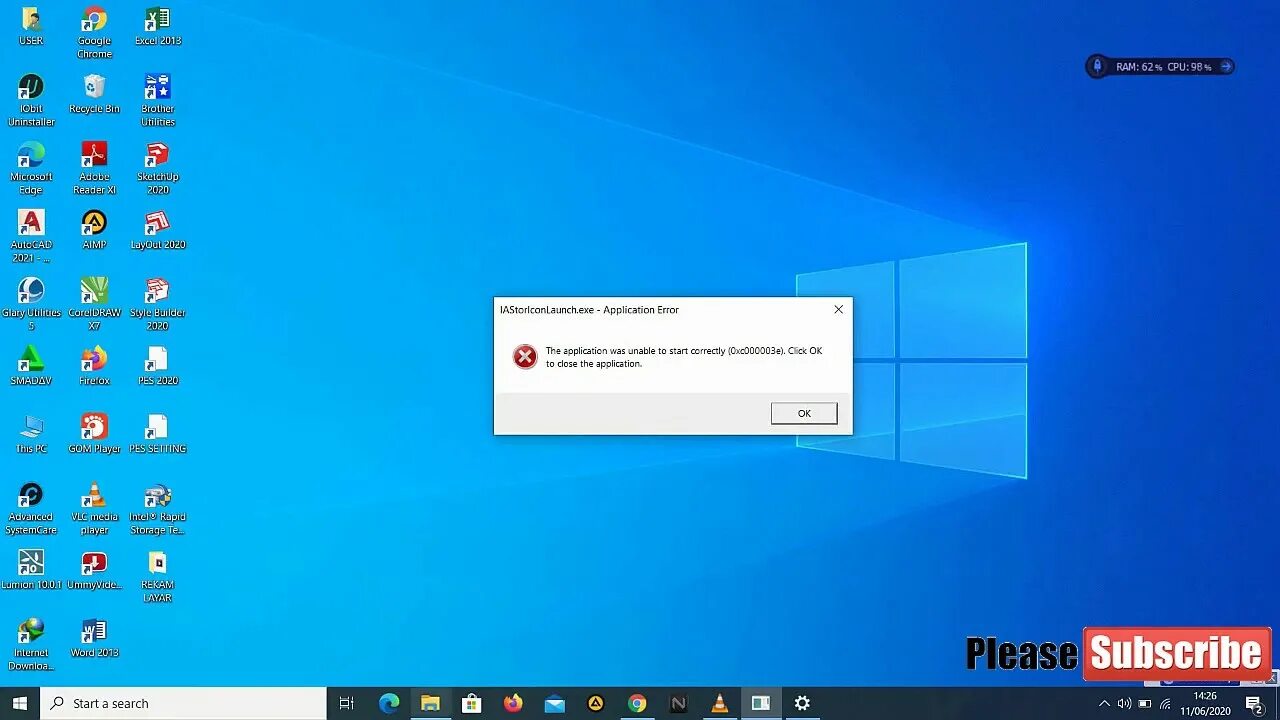Viewport: 1280px width, 720px height.
Task: Click the rocket icon on the performance monitor widget
Action: [1097, 67]
